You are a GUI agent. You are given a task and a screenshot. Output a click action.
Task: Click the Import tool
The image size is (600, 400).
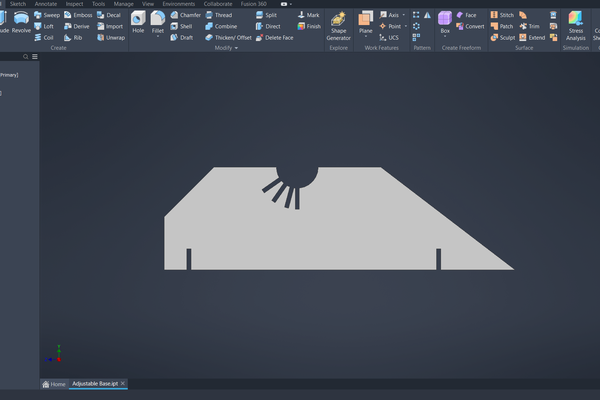(x=110, y=26)
